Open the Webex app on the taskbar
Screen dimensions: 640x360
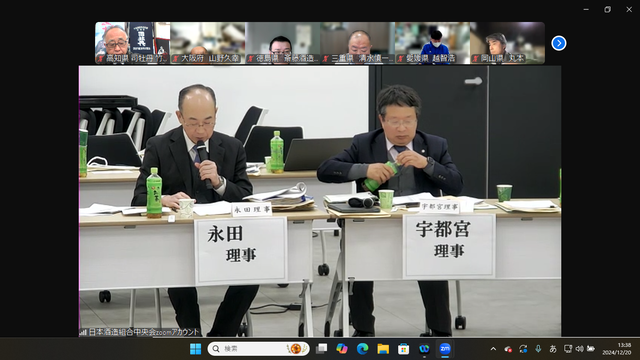tap(424, 349)
